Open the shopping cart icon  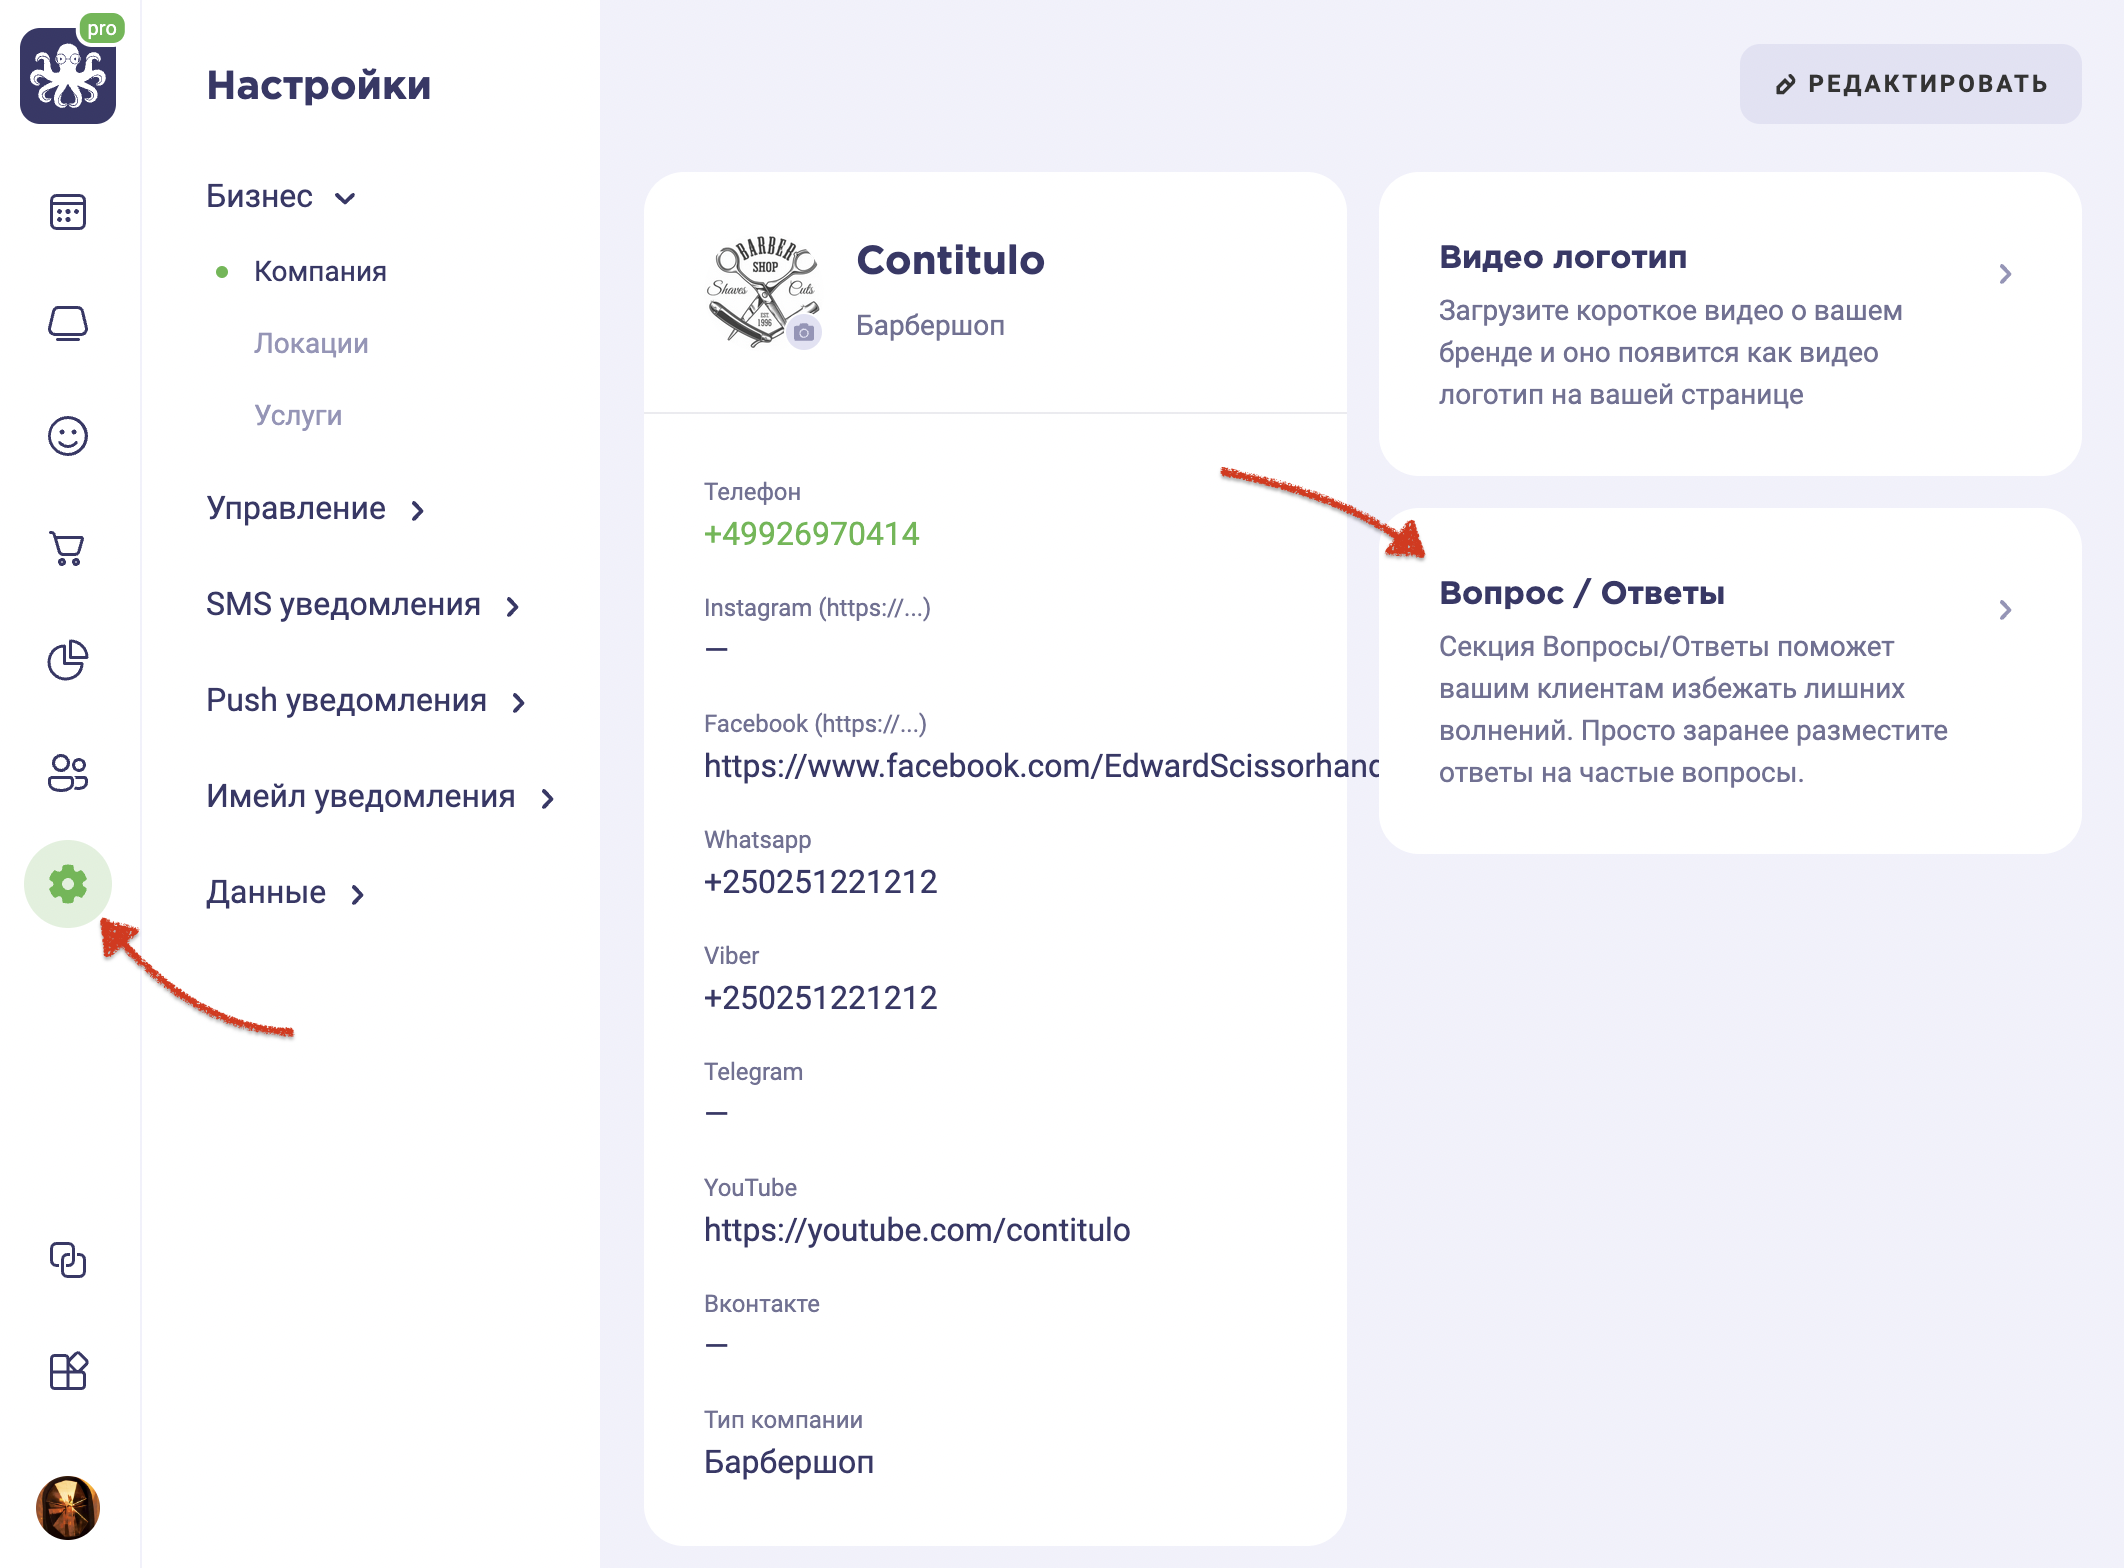coord(68,548)
